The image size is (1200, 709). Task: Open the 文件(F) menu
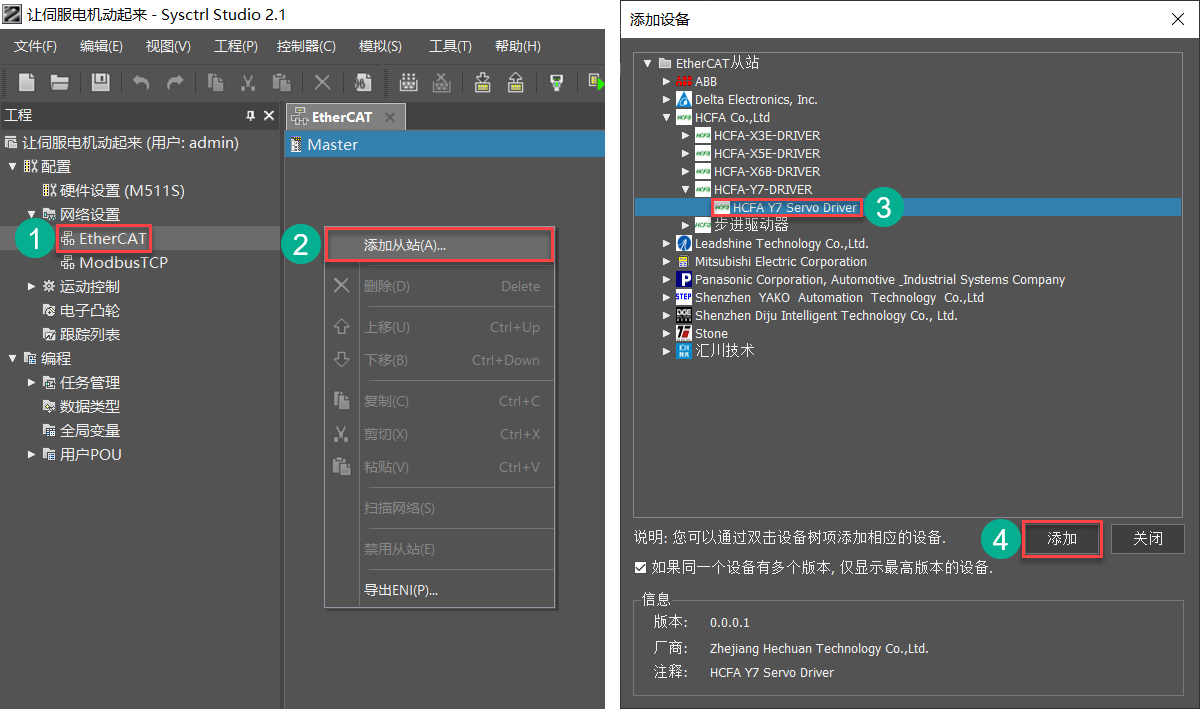click(x=35, y=46)
